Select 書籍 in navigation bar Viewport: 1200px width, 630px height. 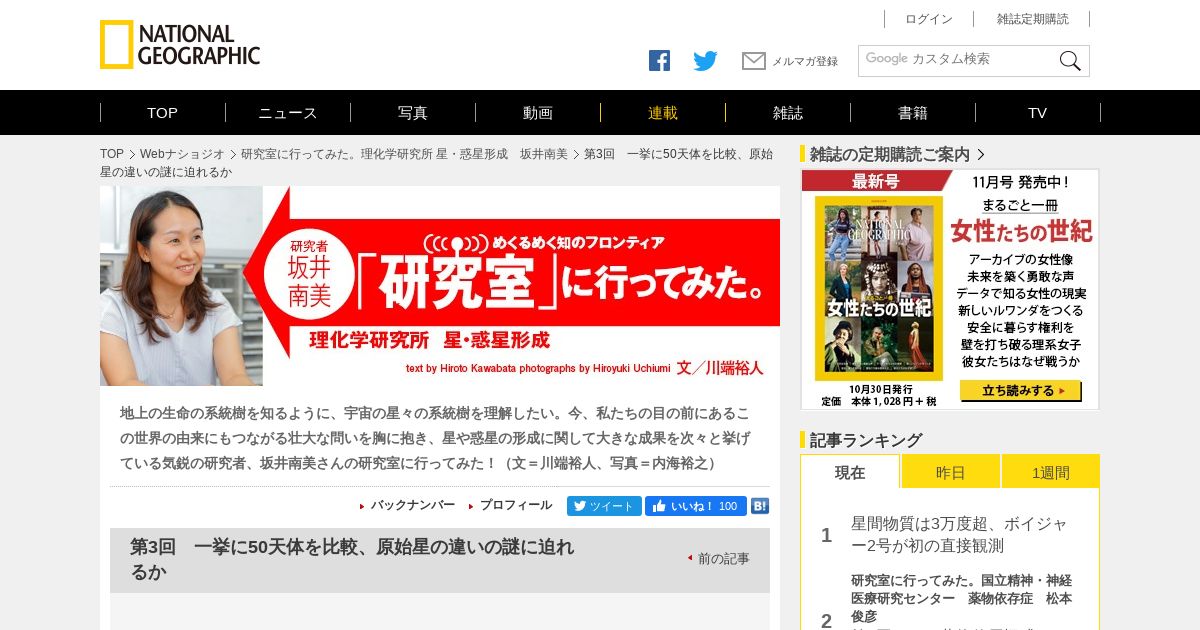click(x=913, y=113)
